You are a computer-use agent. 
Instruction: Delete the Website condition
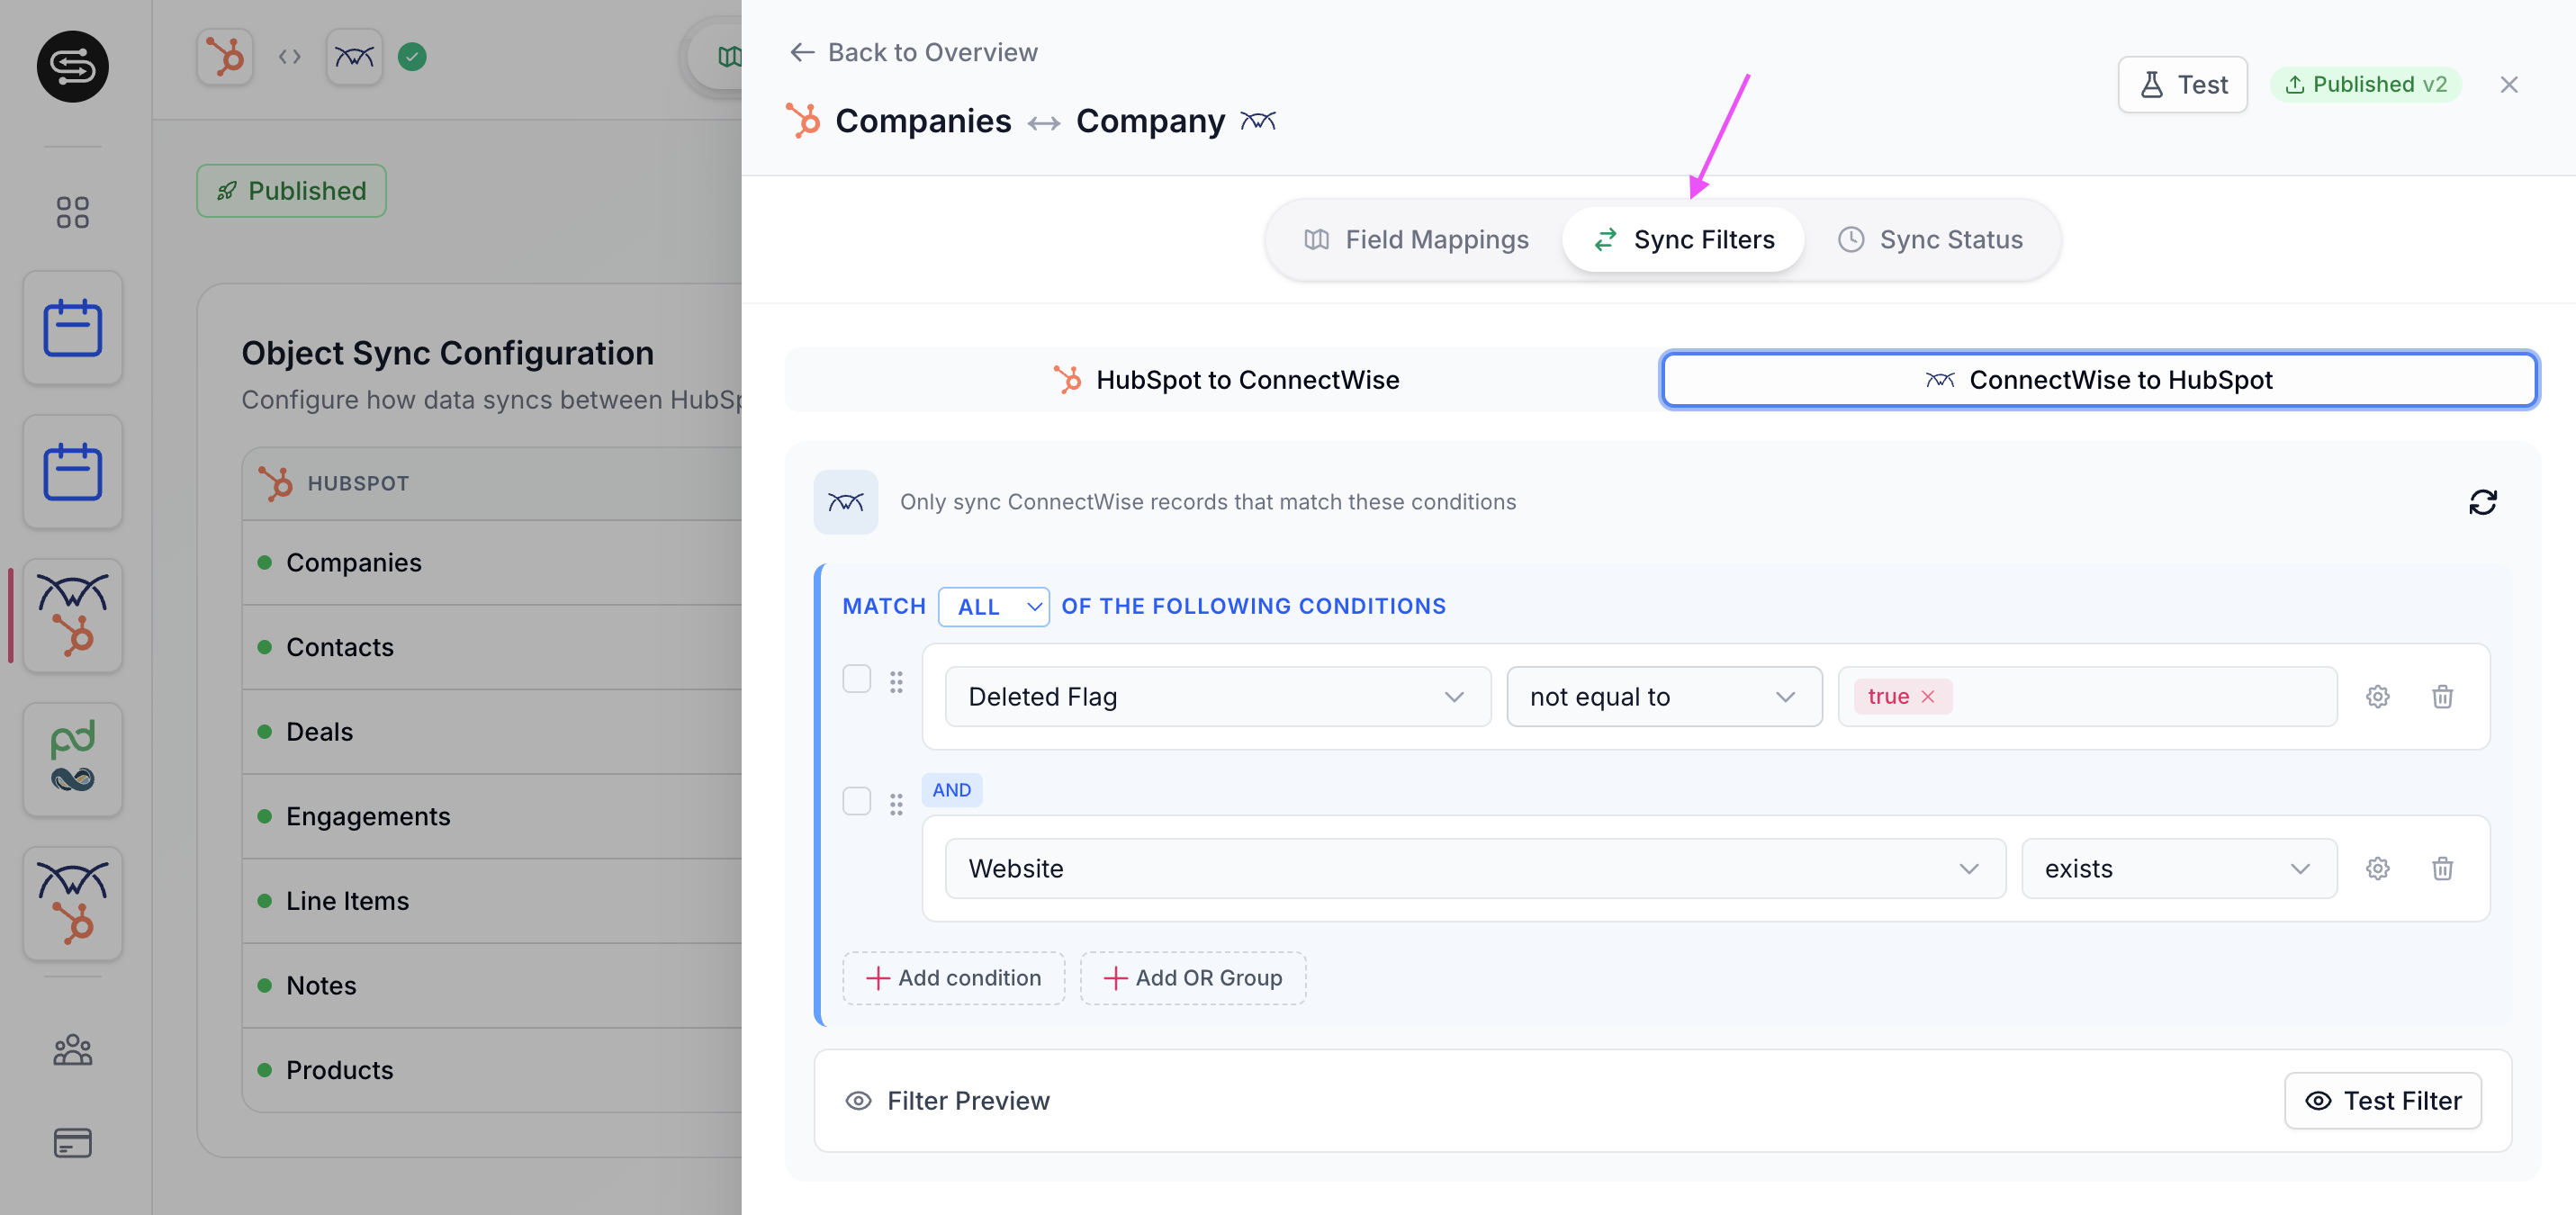click(x=2443, y=868)
